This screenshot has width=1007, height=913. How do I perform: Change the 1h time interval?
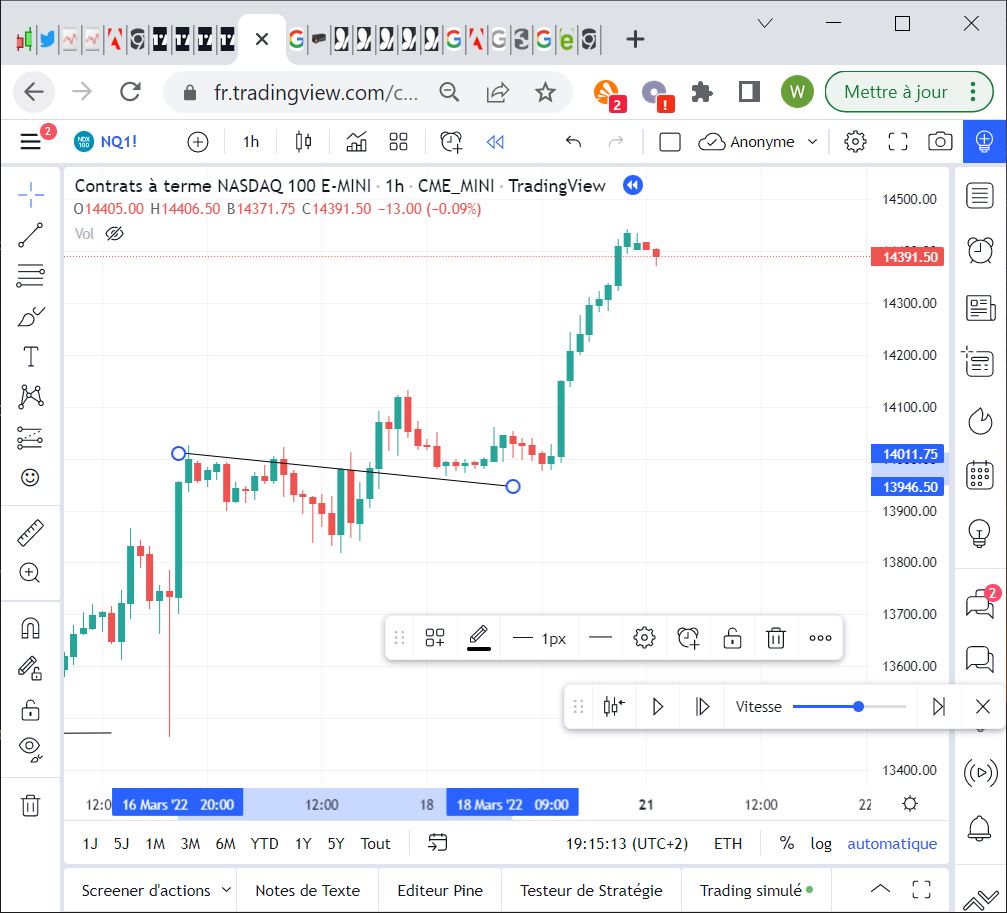tap(250, 142)
